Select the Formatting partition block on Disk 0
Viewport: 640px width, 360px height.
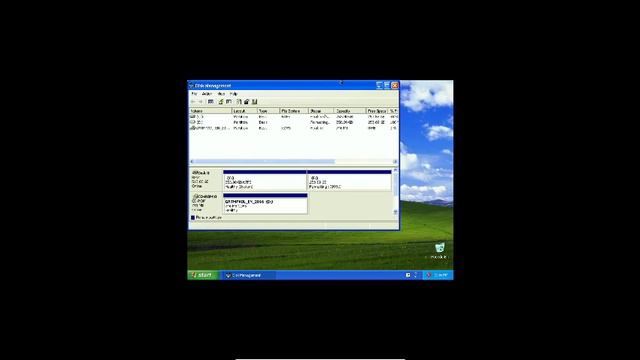pos(349,180)
